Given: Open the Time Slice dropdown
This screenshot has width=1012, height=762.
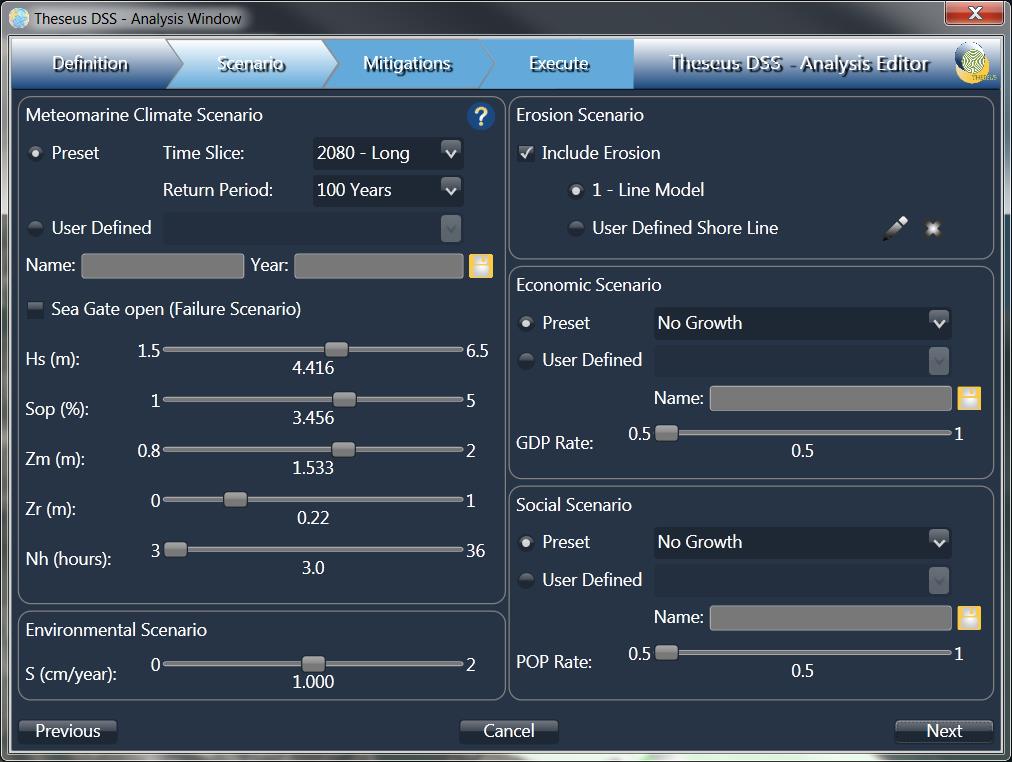Looking at the screenshot, I should tap(450, 153).
